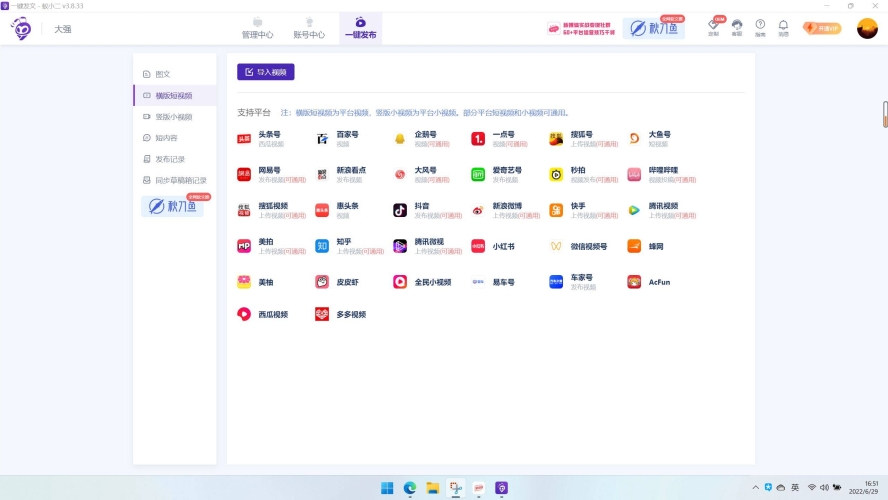Open the user avatar at top right

867,28
